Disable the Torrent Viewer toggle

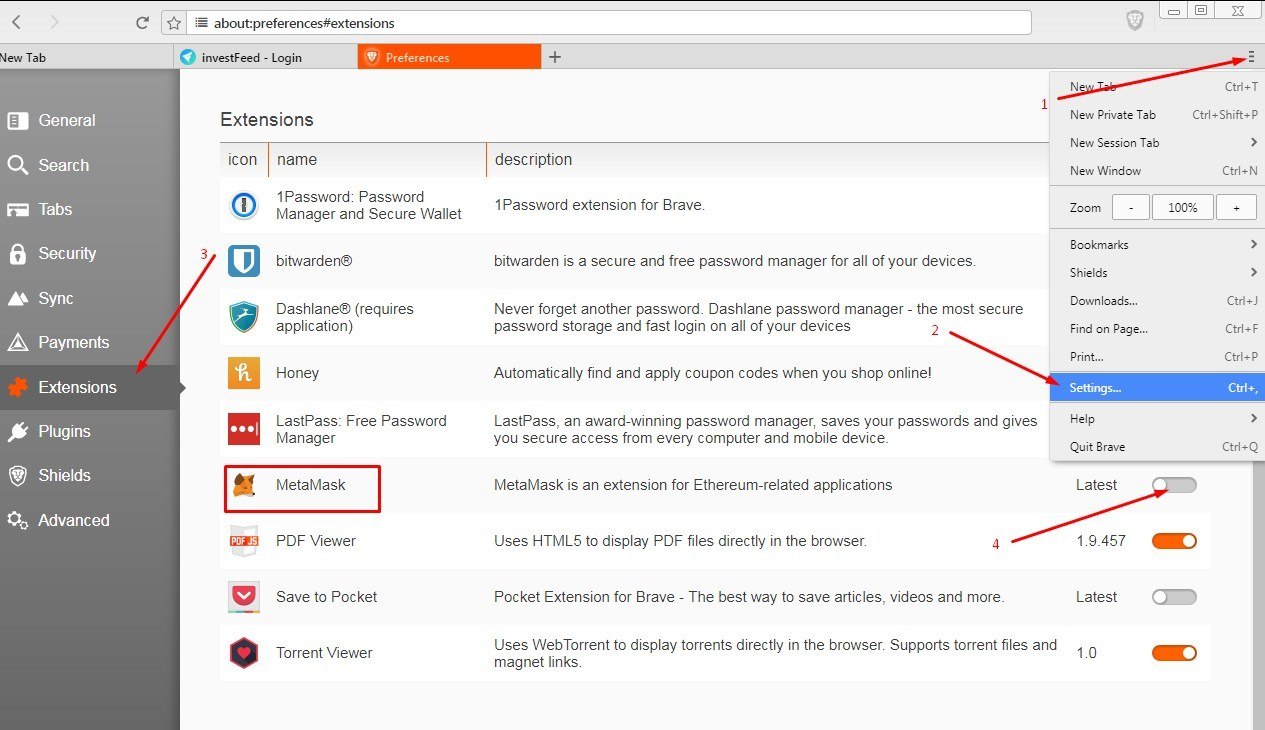[1174, 653]
